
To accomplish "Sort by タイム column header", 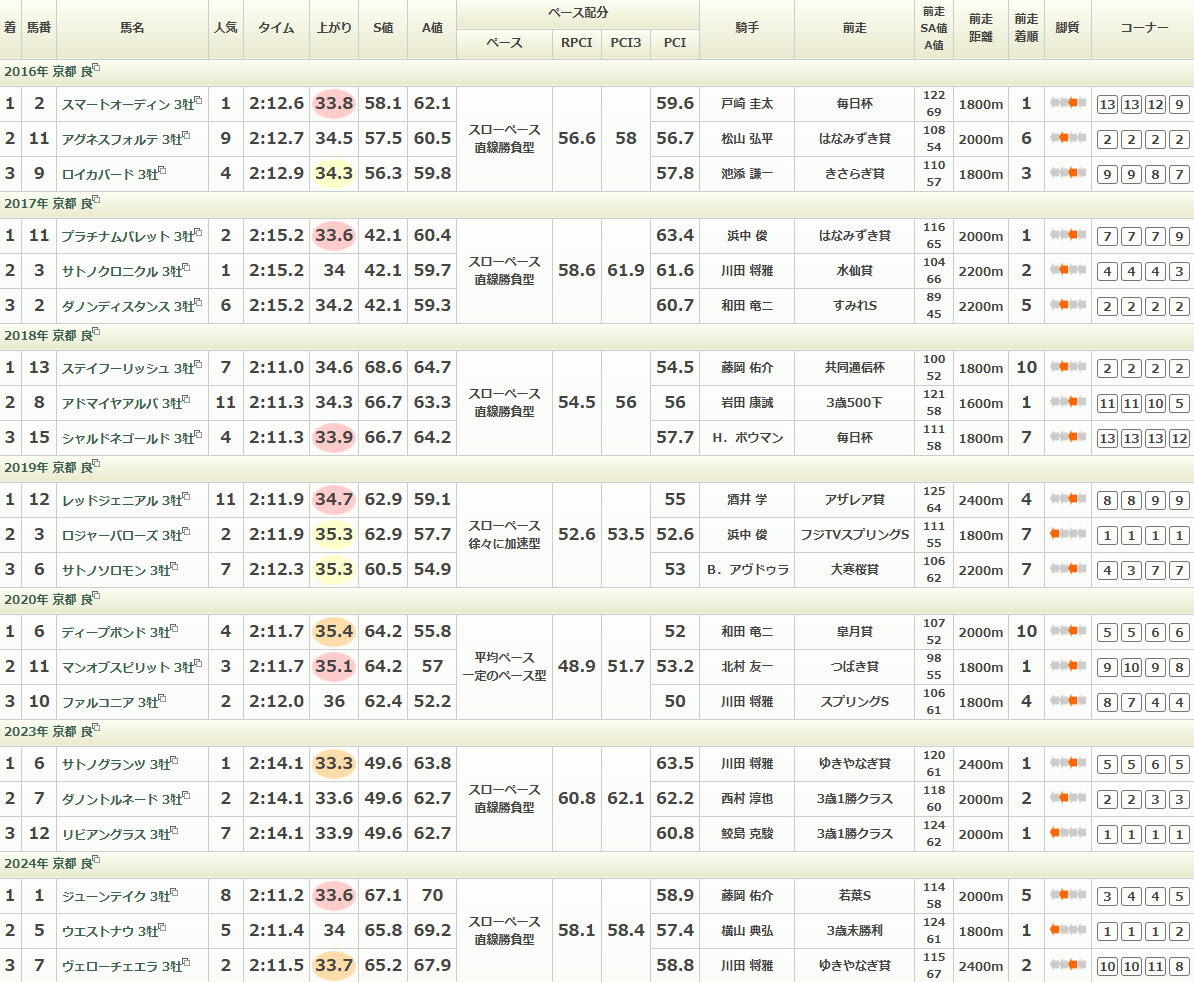I will 276,28.
